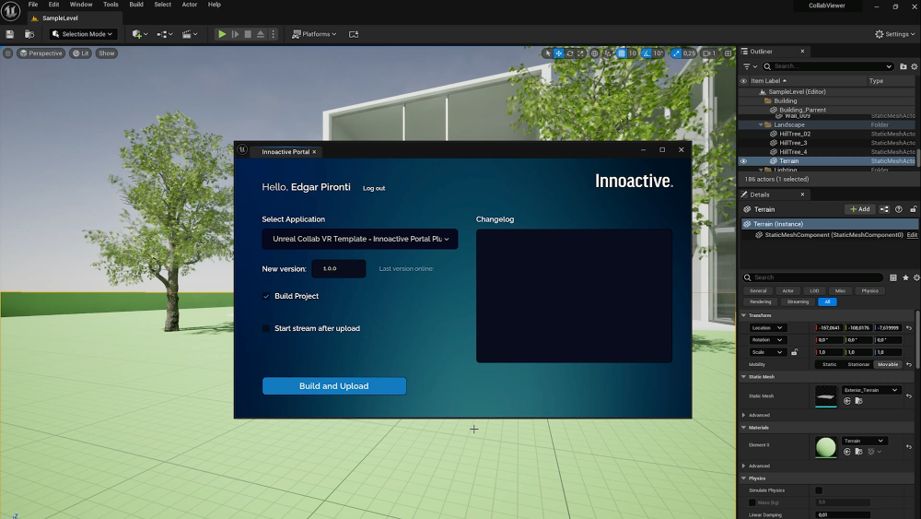Click the skip frame playback button

(235, 34)
